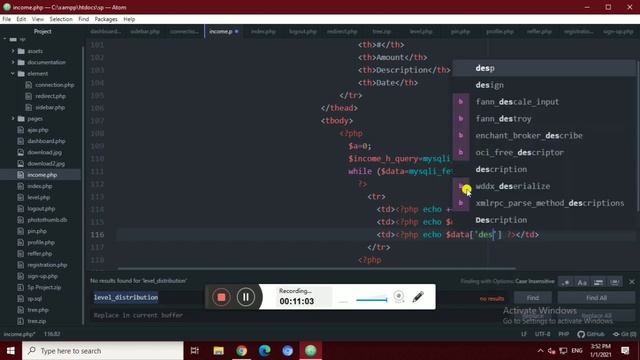Close the find and replace panel
The width and height of the screenshot is (640, 360).
632,282
